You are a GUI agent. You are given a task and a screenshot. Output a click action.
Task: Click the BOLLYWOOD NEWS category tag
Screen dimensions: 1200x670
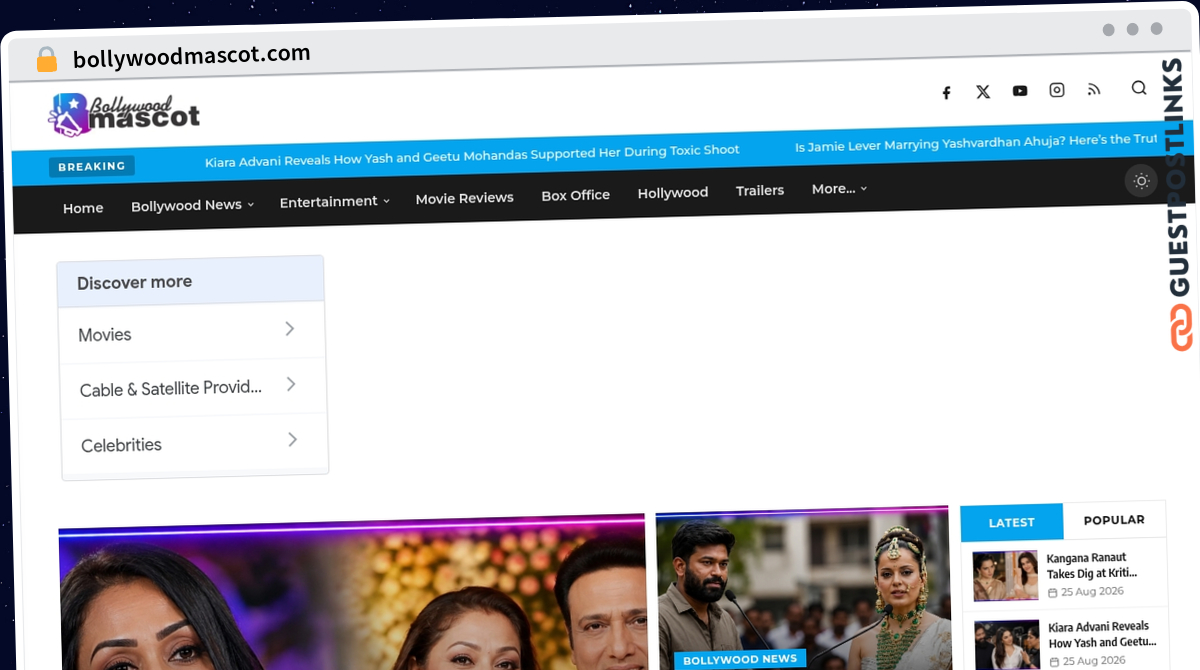(x=740, y=659)
